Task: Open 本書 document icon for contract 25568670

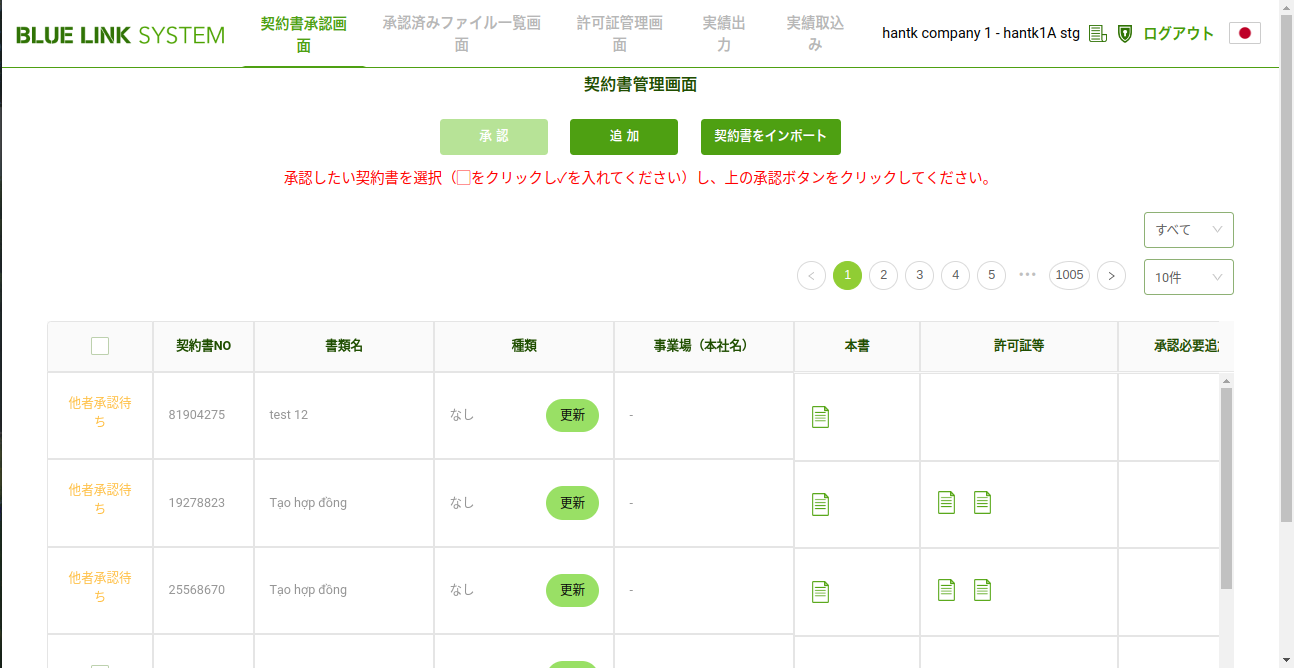Action: (820, 592)
